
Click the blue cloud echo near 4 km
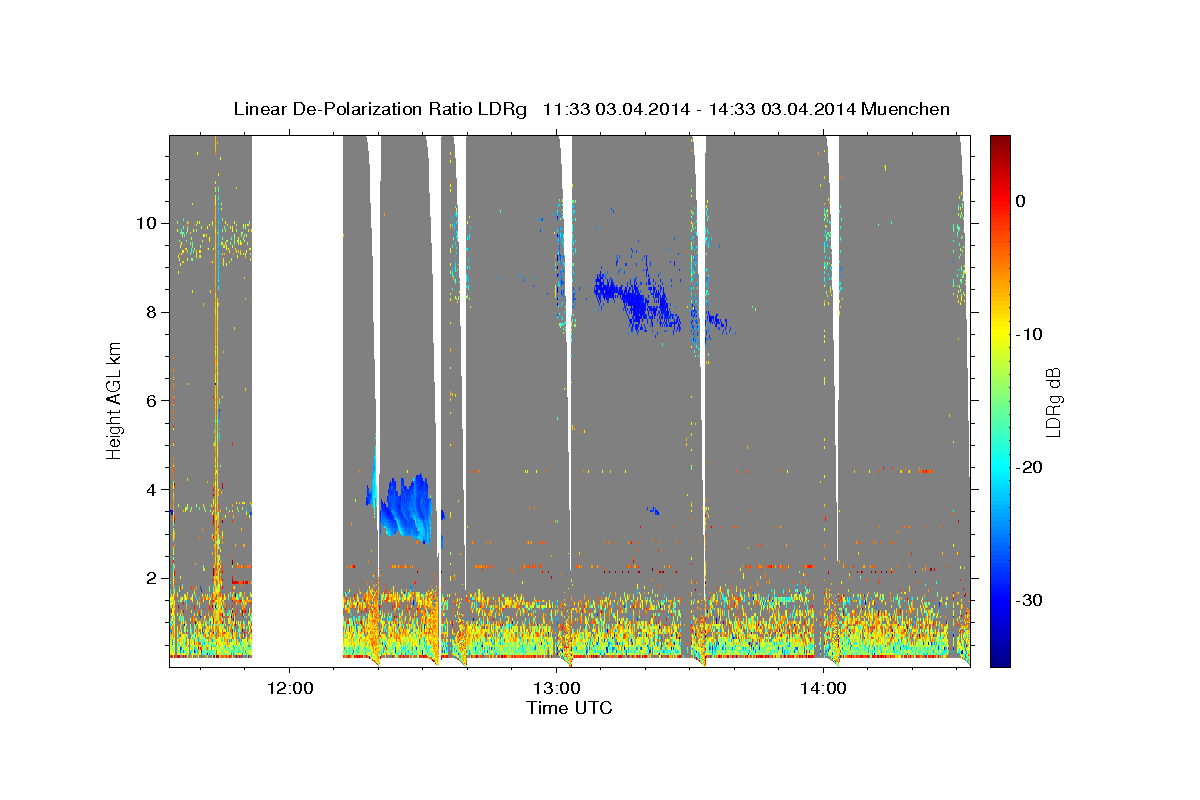(405, 507)
